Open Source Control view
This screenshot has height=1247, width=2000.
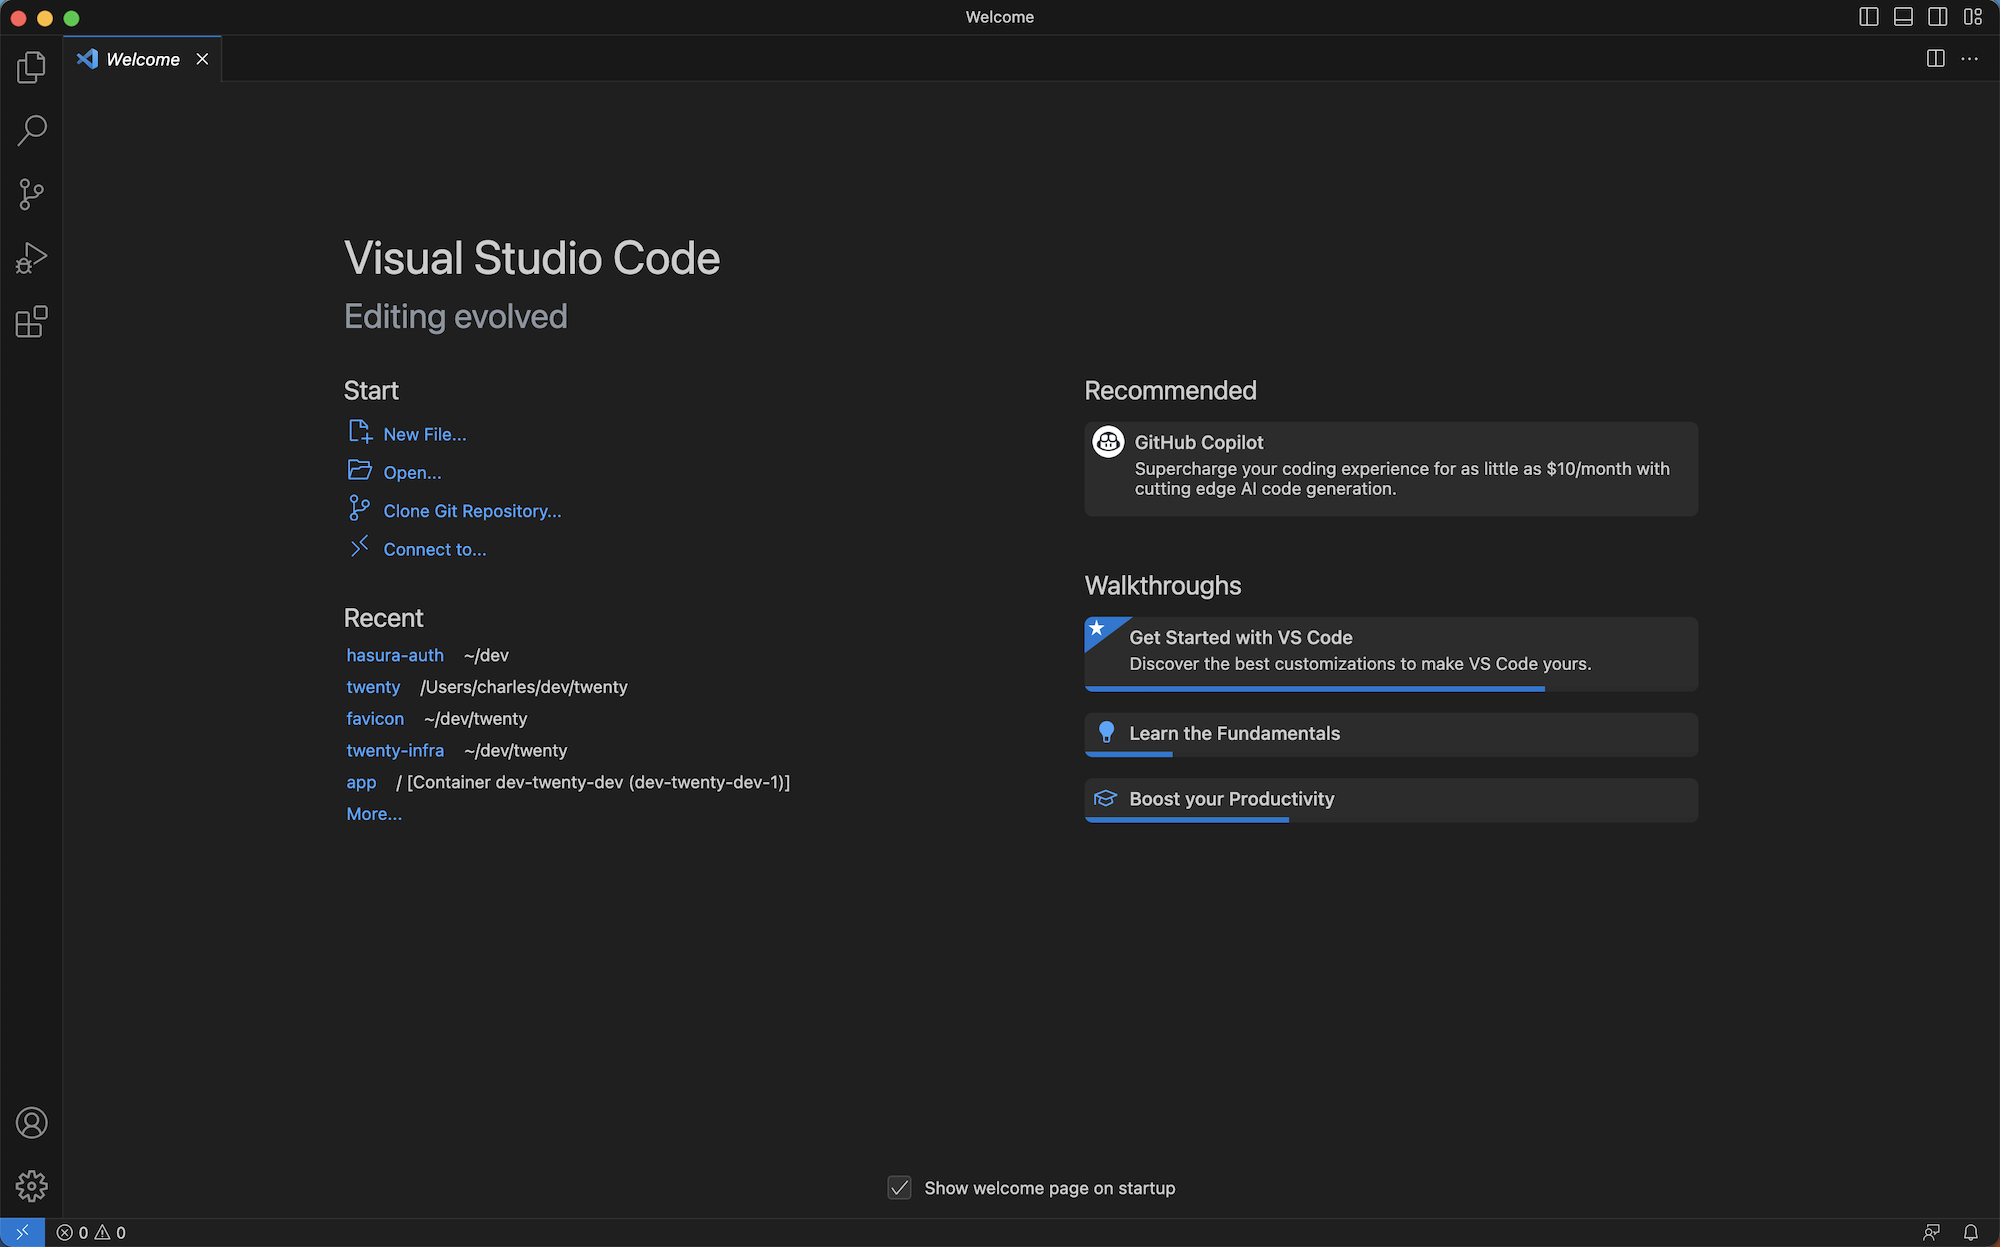click(31, 194)
